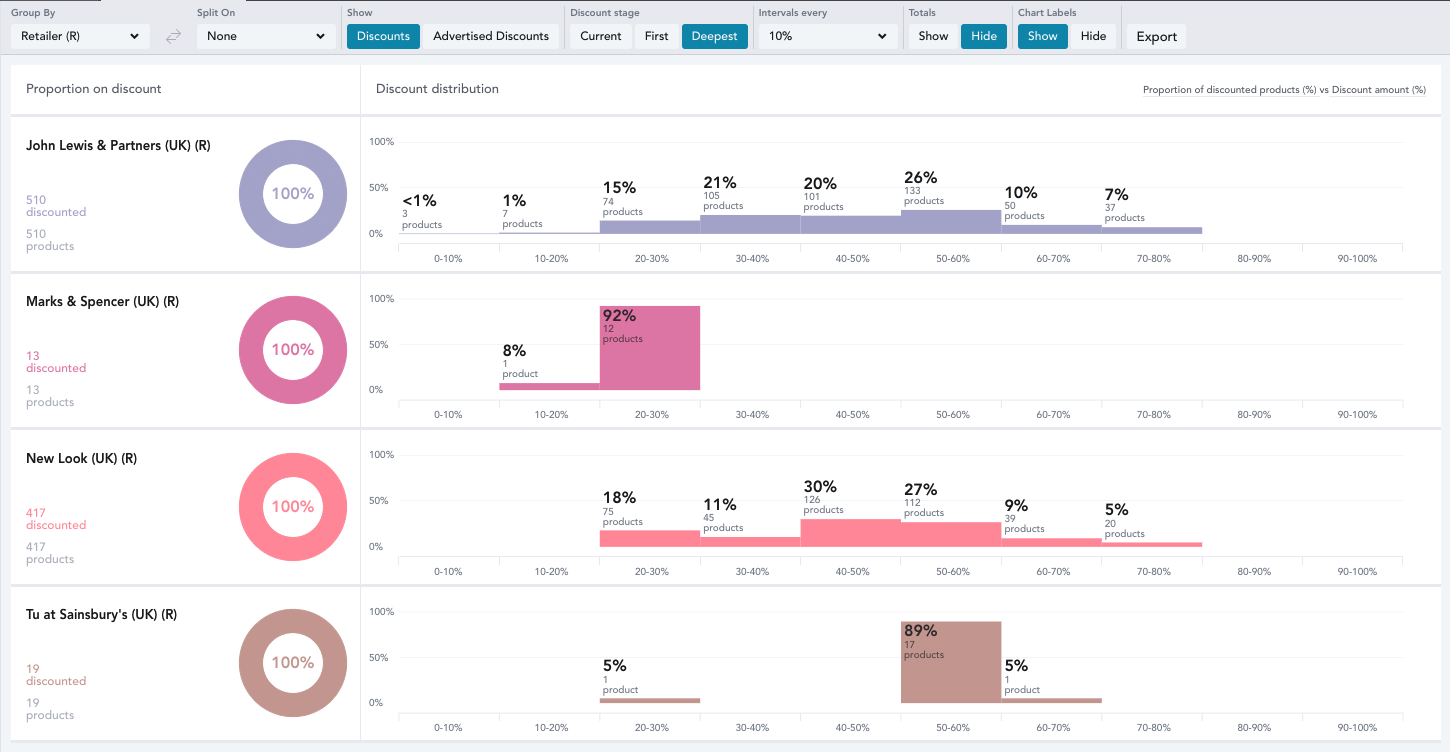1450x752 pixels.
Task: Select the Marks & Spencer 92% bar
Action: pos(650,348)
